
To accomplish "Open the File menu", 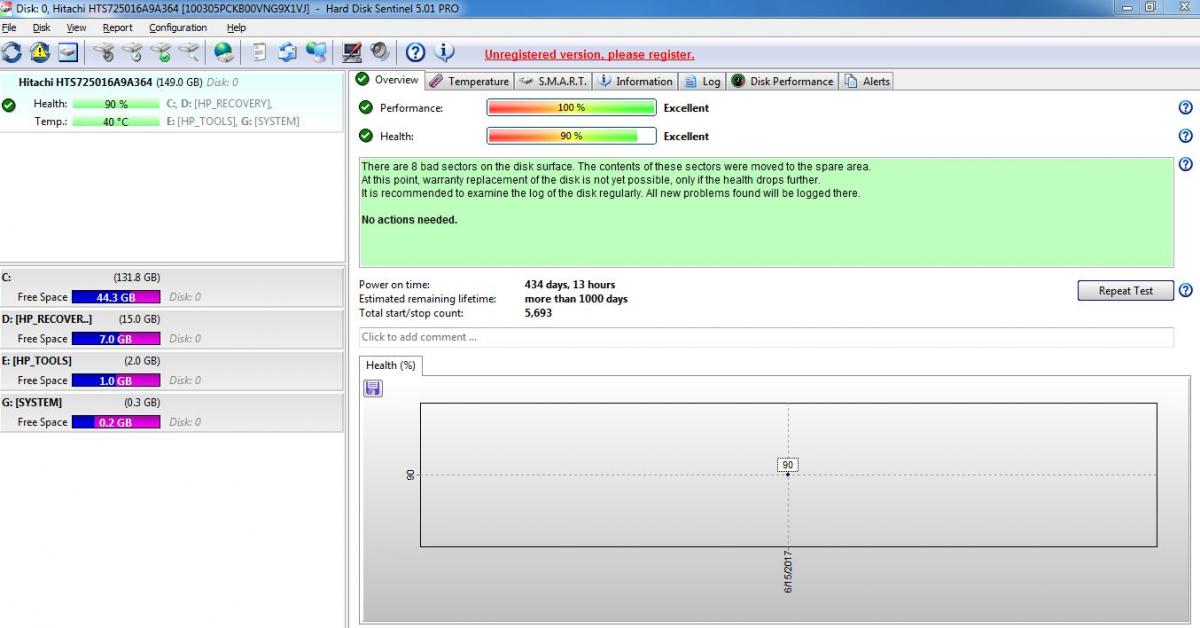I will pos(9,28).
